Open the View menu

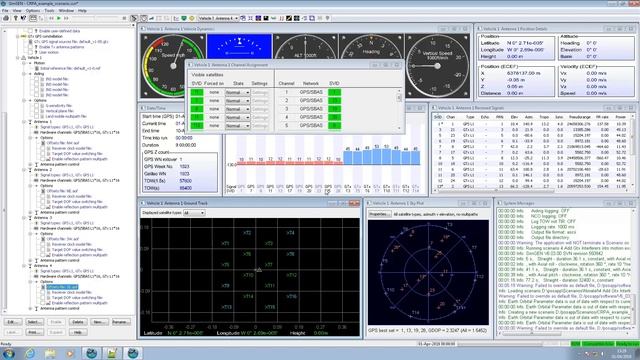[x=17, y=11]
